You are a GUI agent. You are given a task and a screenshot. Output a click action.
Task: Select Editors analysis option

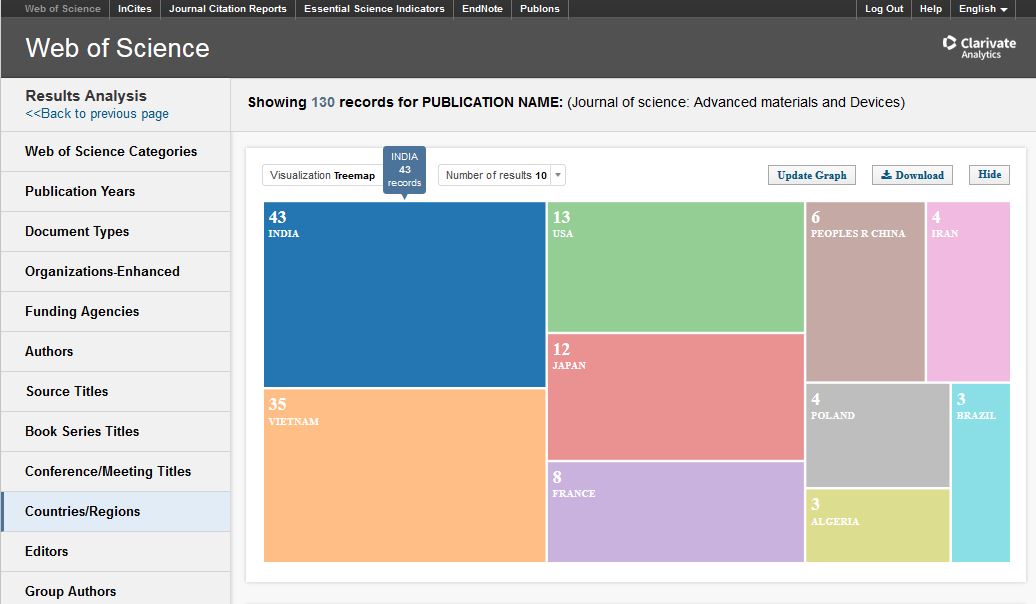click(116, 552)
